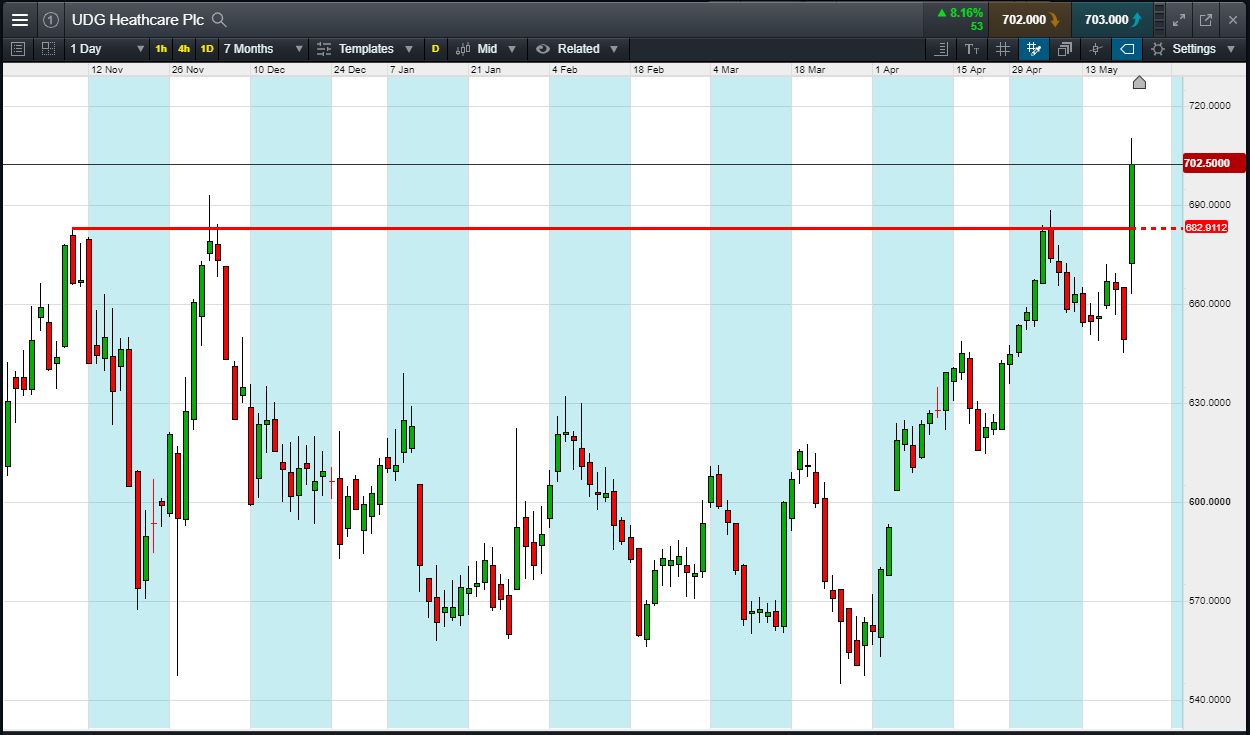1250x735 pixels.
Task: Open the Related dropdown
Action: point(577,48)
